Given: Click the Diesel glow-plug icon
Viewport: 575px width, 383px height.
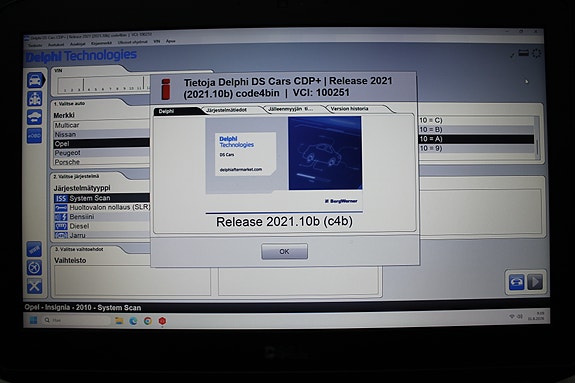Looking at the screenshot, I should coord(61,226).
